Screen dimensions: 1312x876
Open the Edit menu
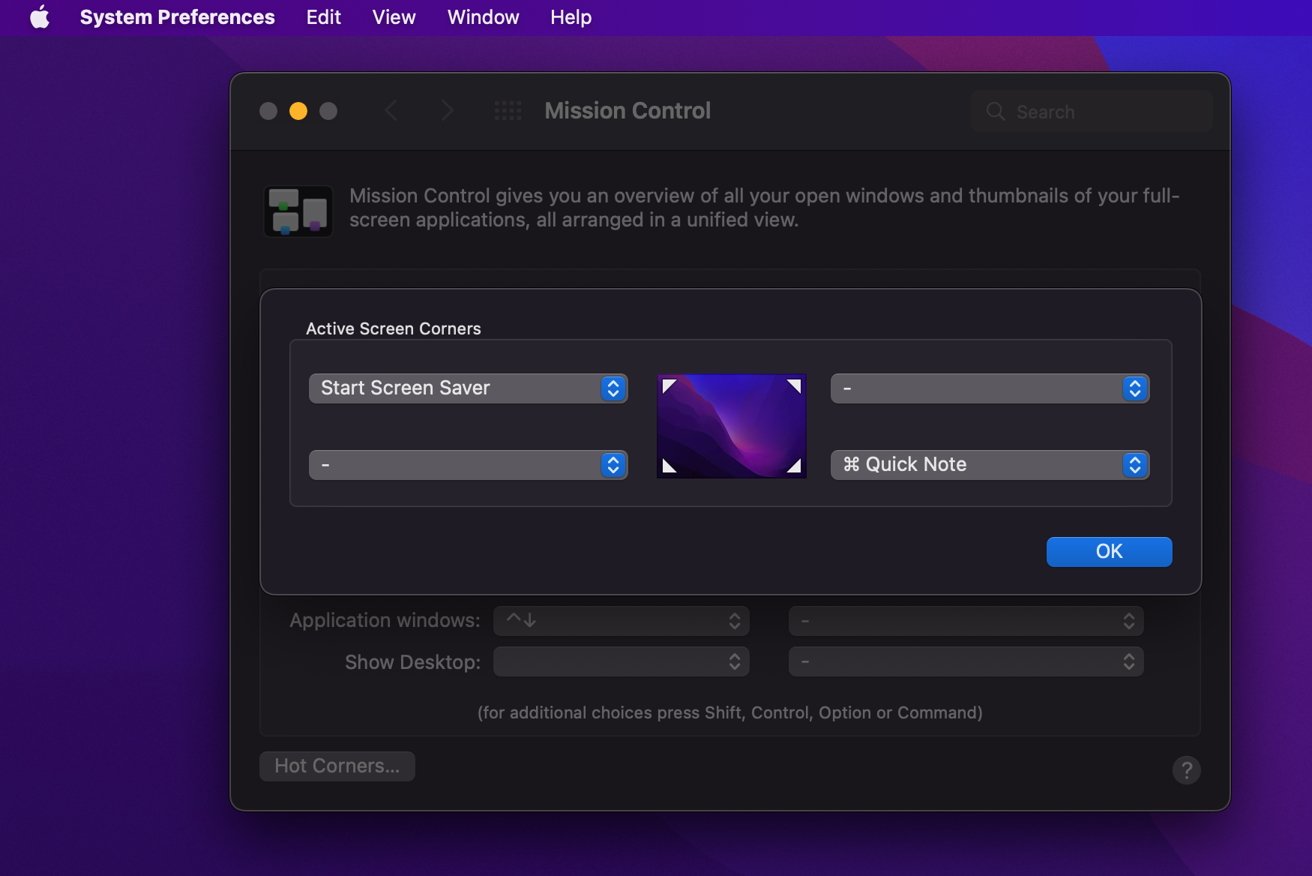[323, 17]
